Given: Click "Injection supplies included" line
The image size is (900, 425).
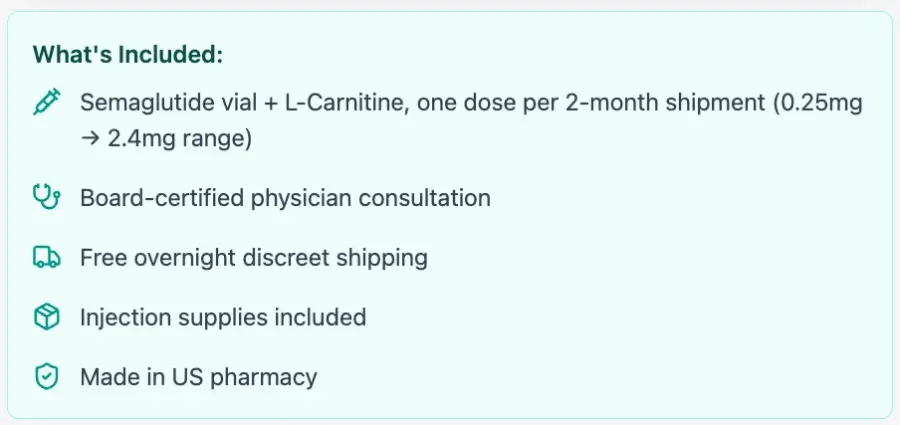Looking at the screenshot, I should pos(223,318).
